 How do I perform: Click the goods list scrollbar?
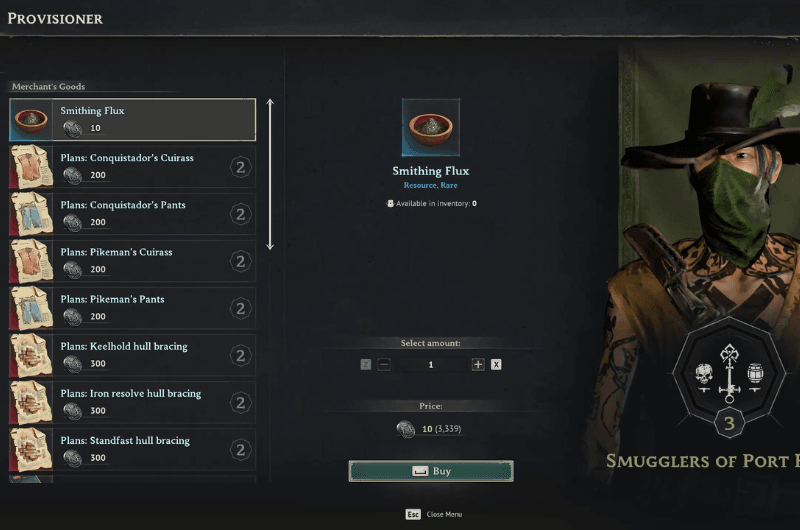(270, 174)
